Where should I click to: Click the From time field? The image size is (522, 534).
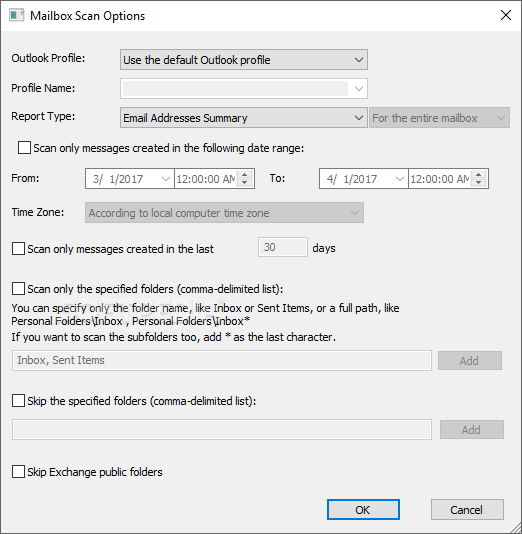[x=206, y=179]
